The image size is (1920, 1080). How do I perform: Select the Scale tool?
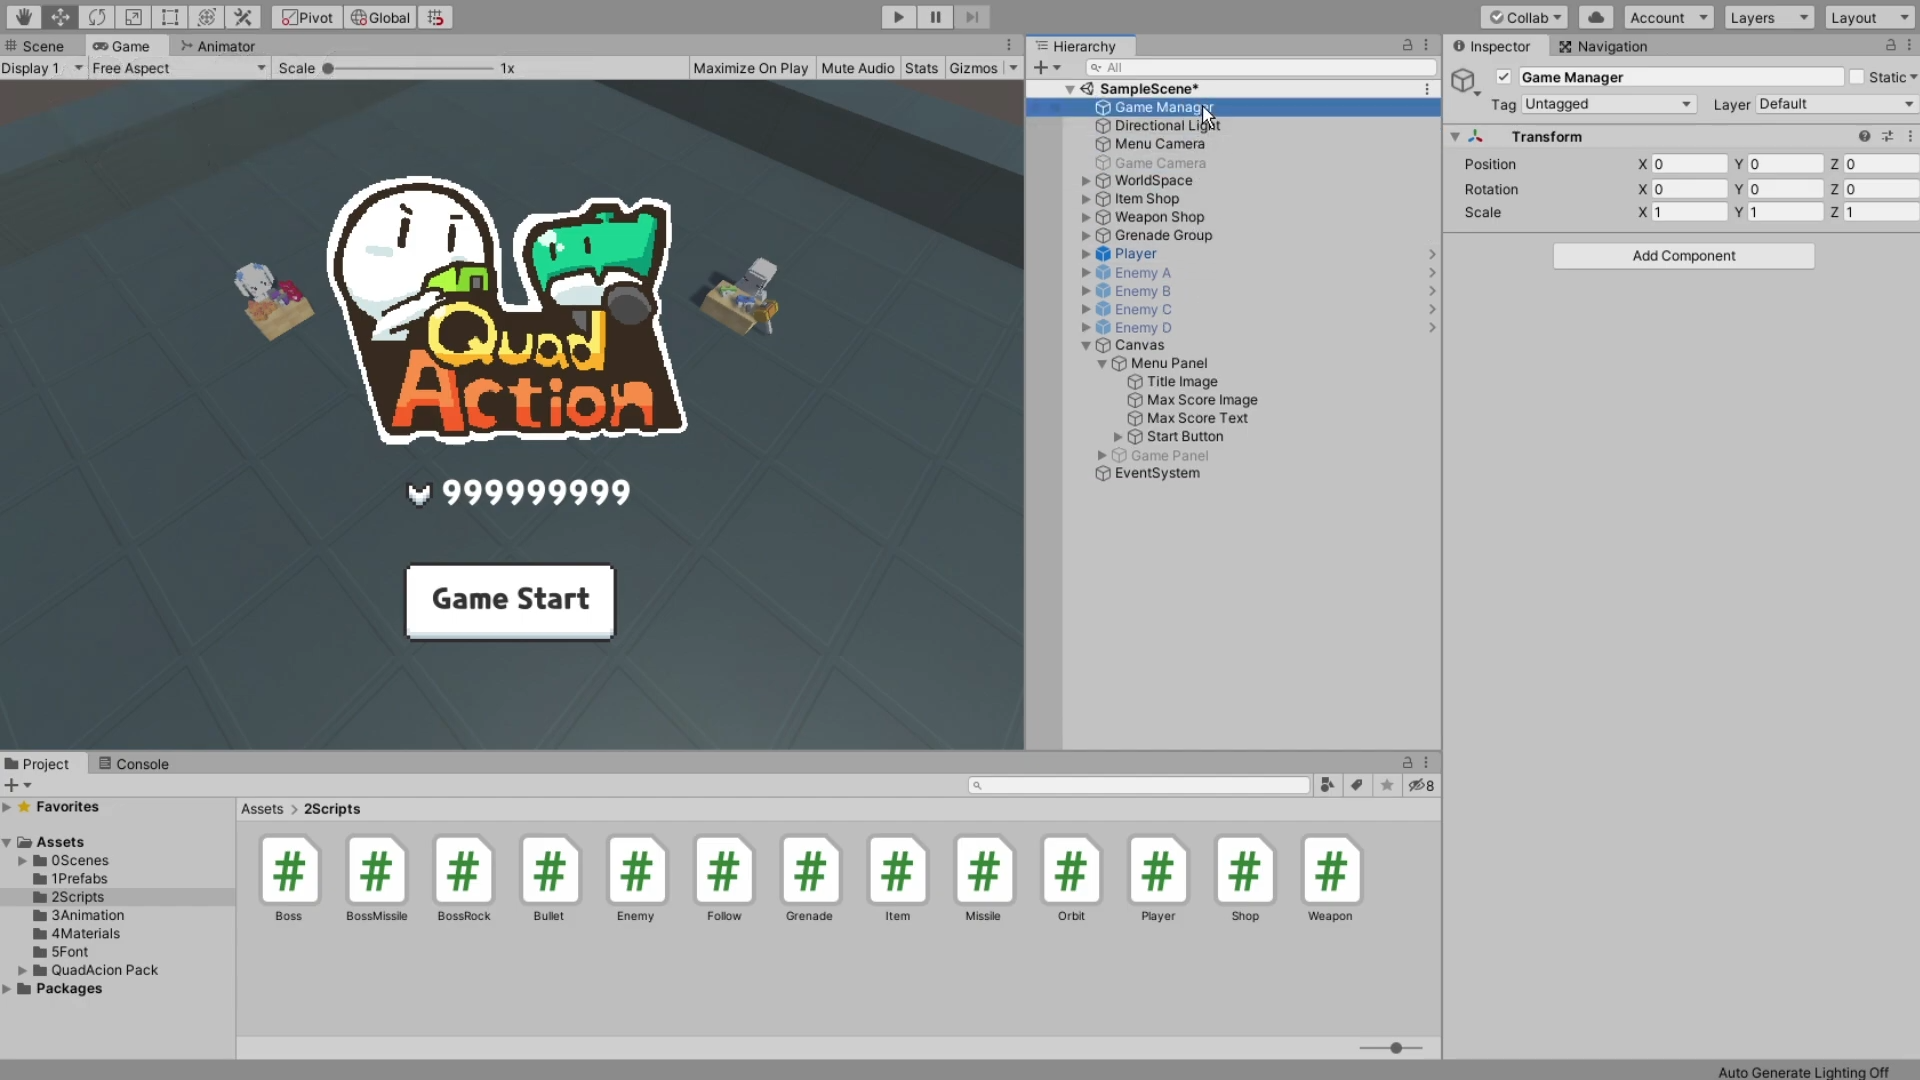(133, 17)
